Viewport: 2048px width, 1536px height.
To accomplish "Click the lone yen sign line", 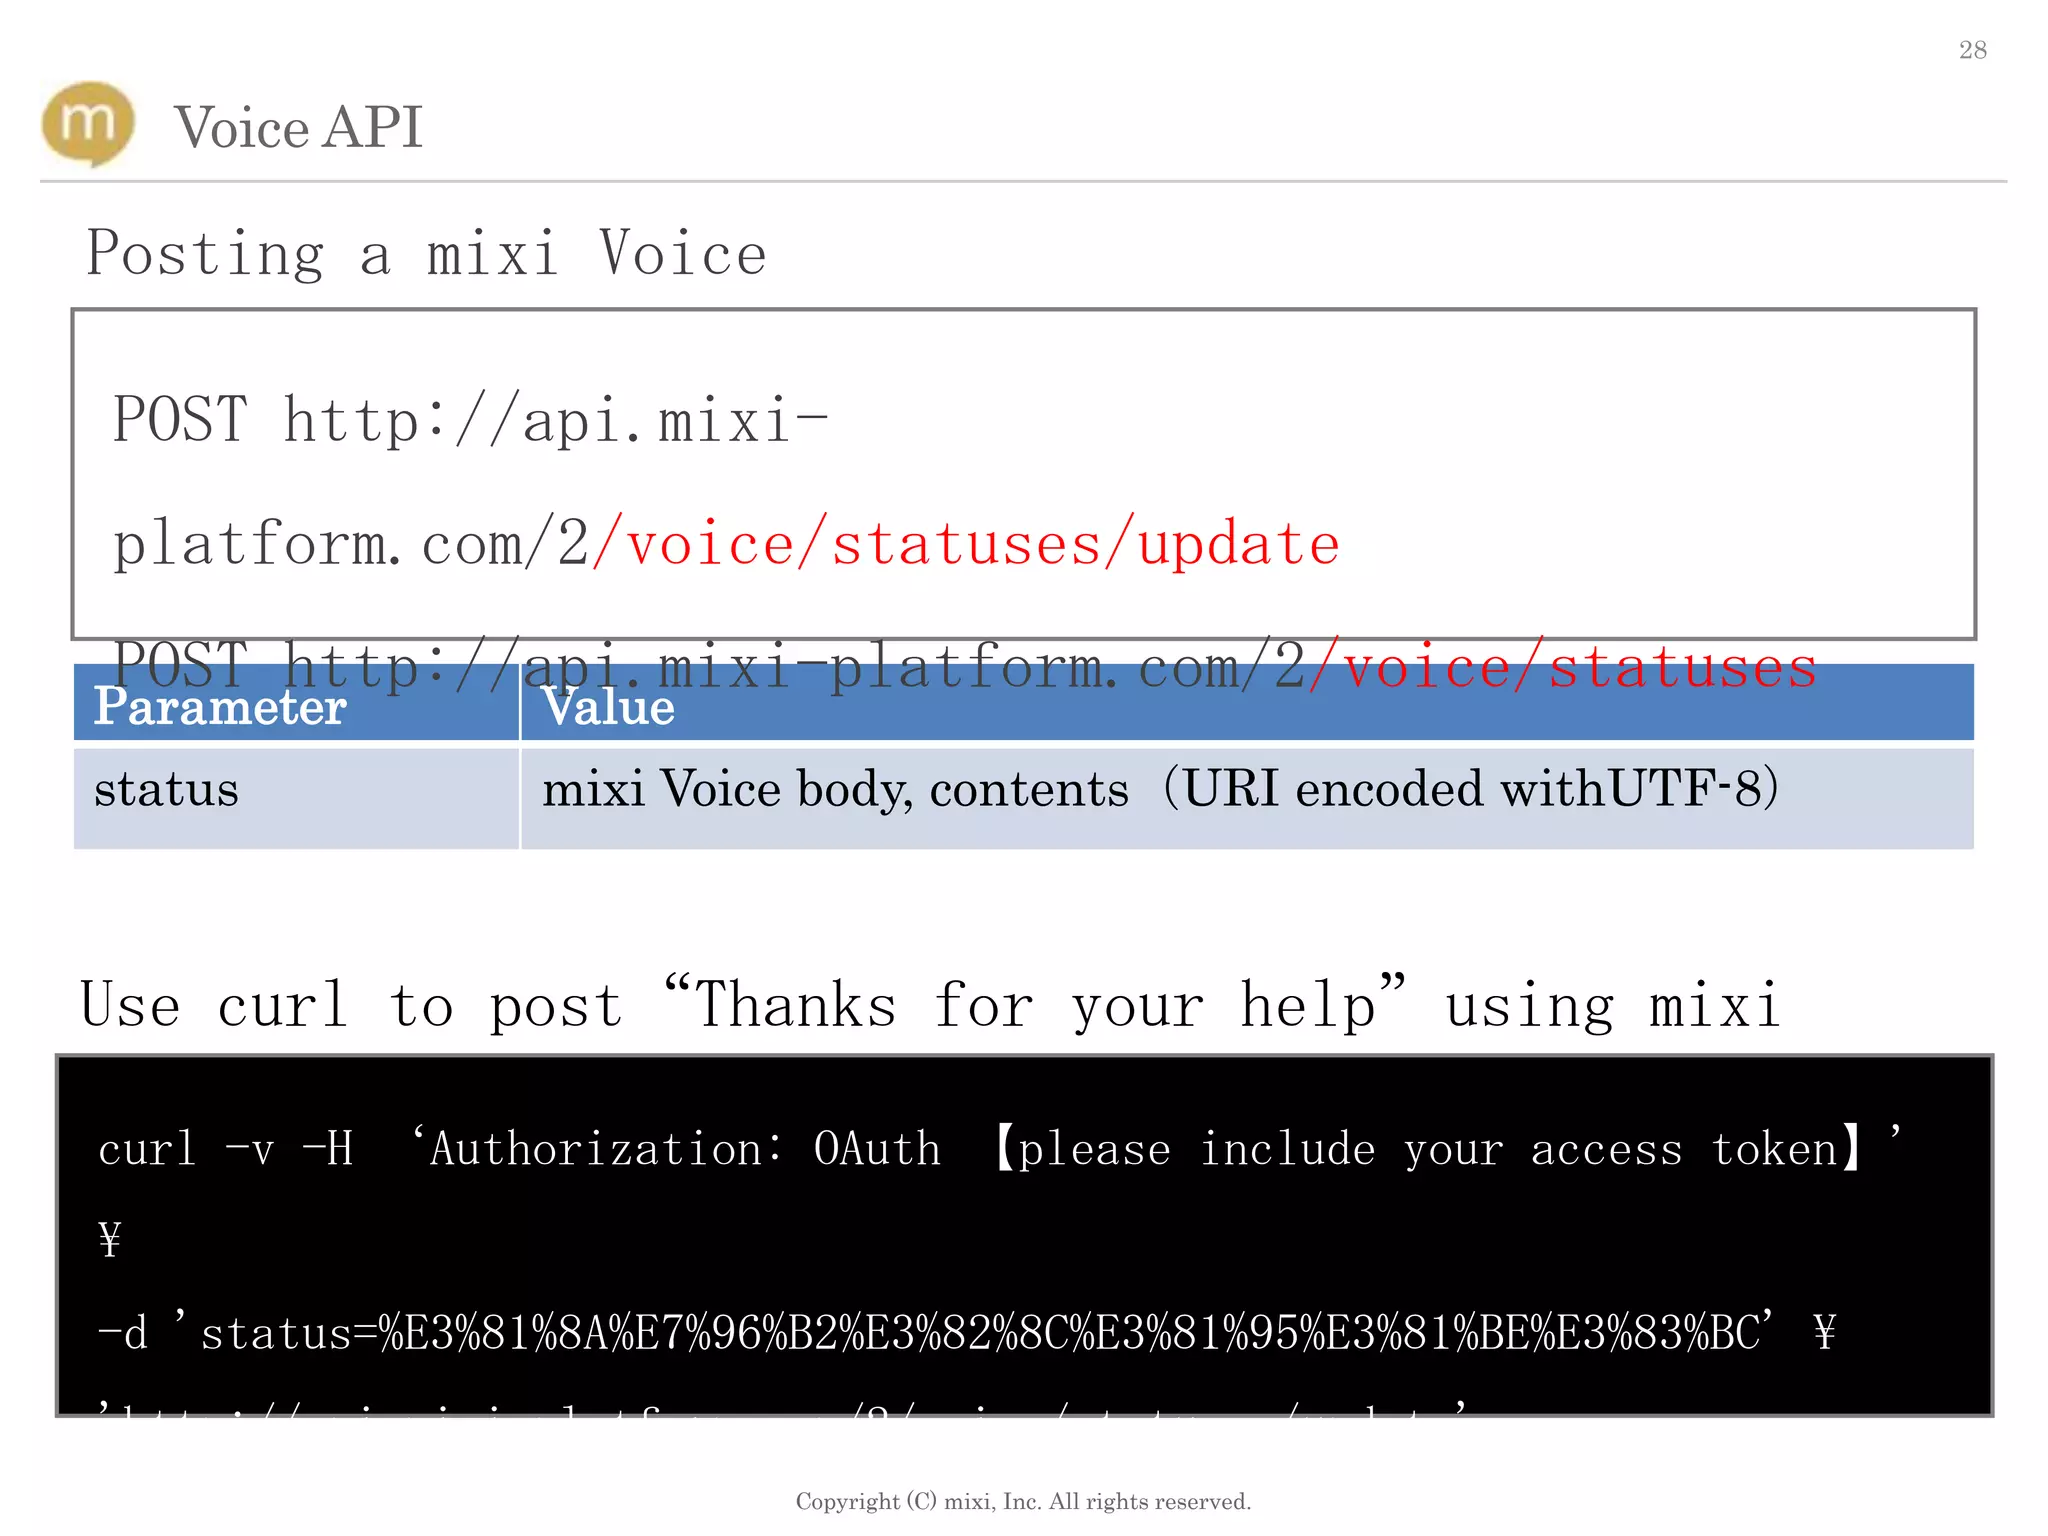I will point(110,1241).
